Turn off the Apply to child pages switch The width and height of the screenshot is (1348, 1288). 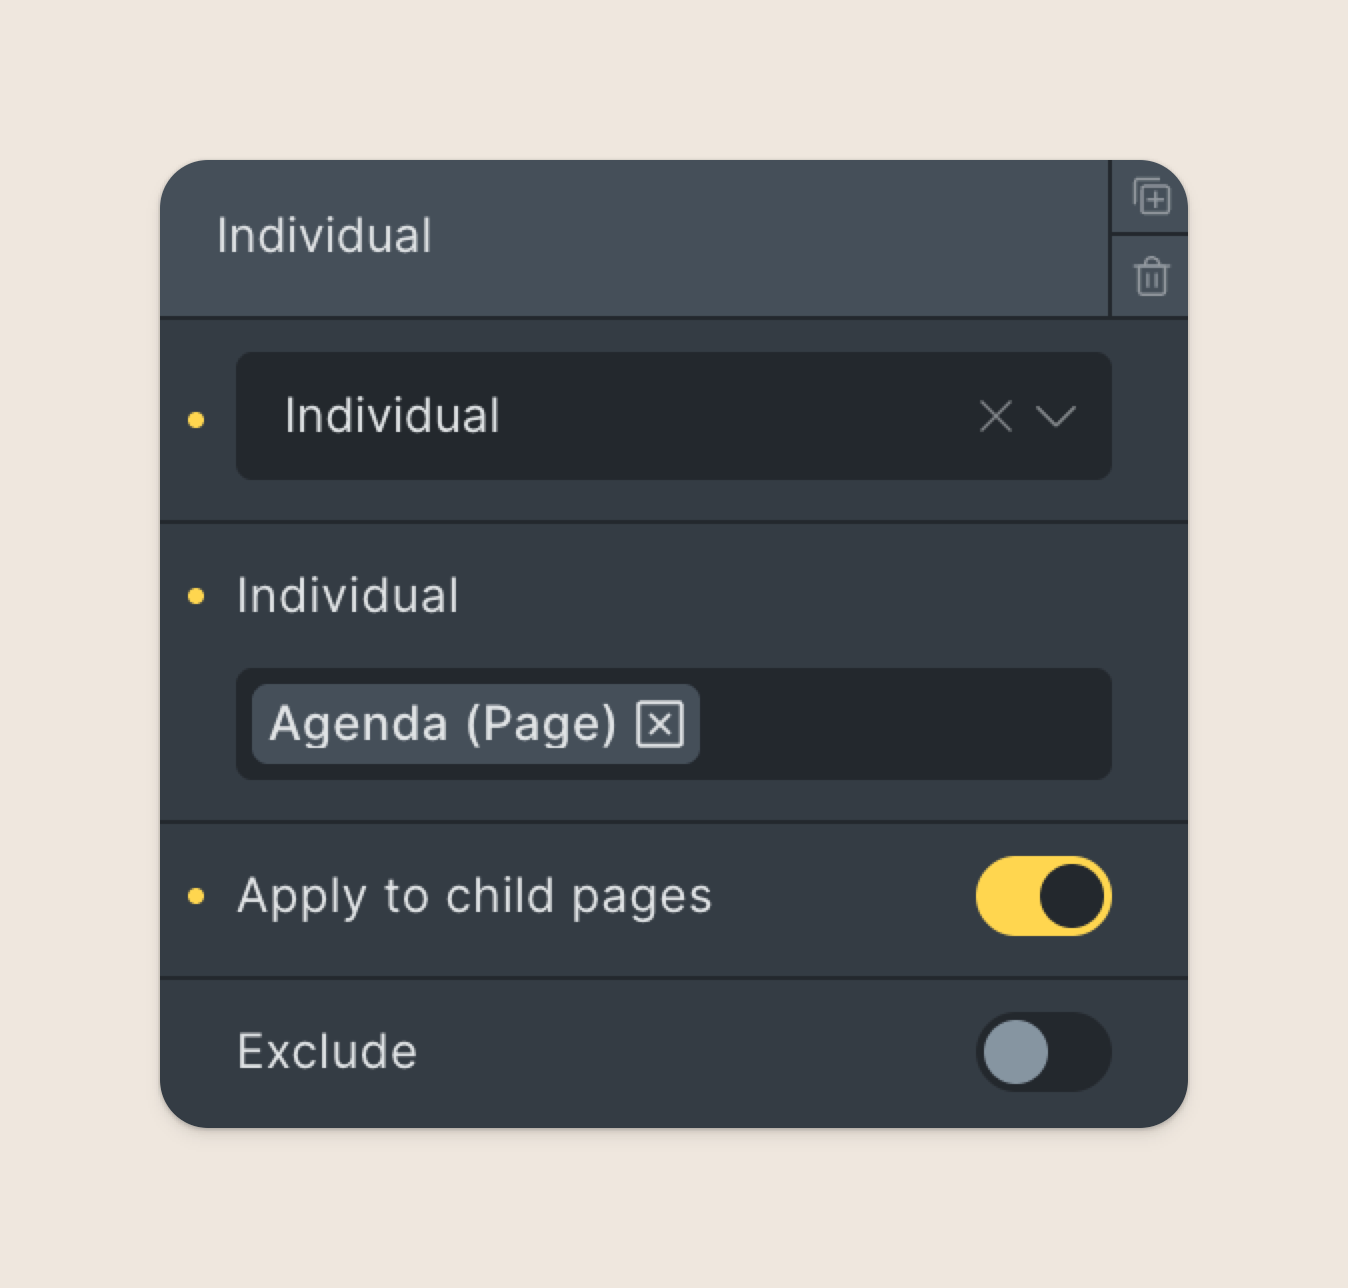1043,896
